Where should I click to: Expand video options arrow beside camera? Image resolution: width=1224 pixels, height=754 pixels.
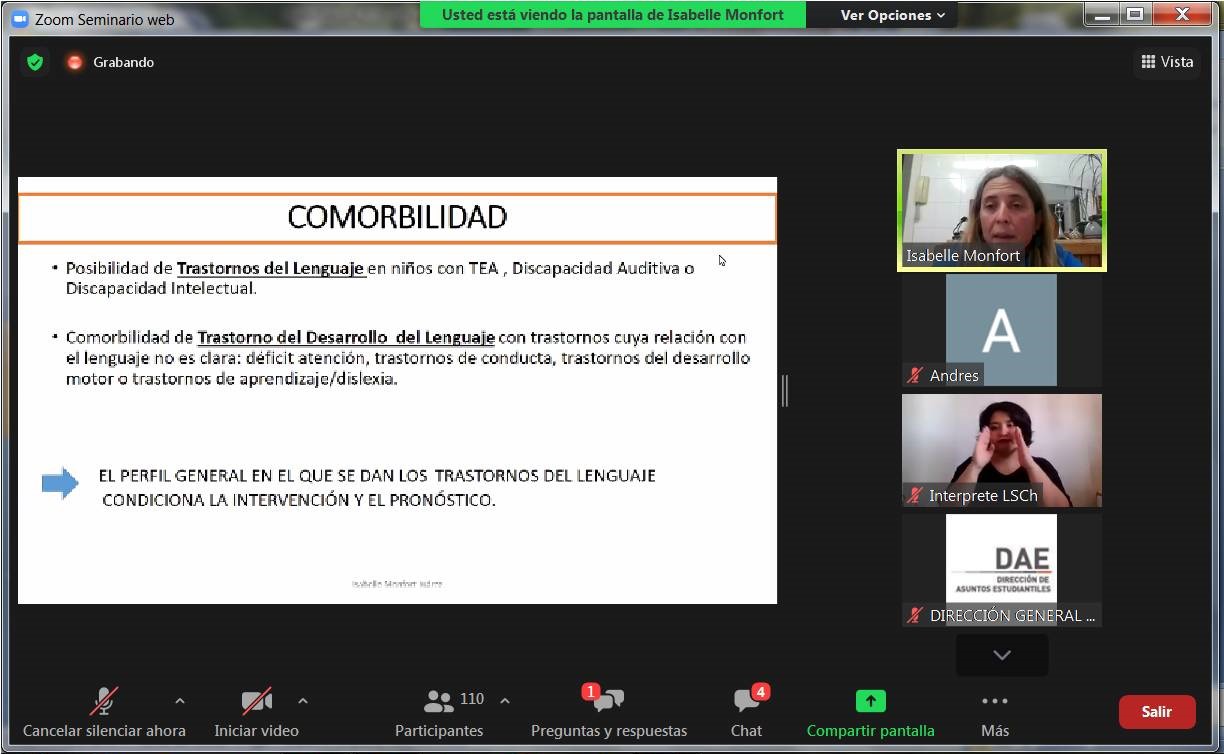(x=303, y=701)
